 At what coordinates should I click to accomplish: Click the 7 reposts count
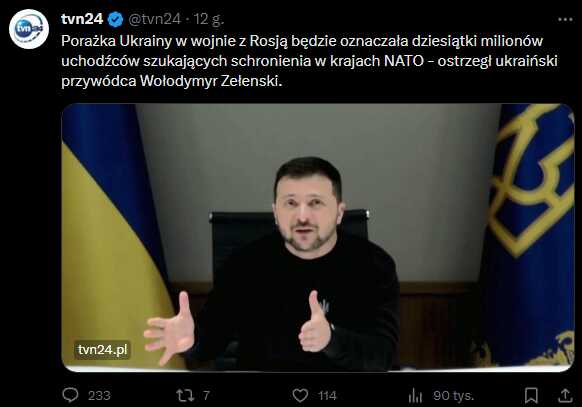206,395
